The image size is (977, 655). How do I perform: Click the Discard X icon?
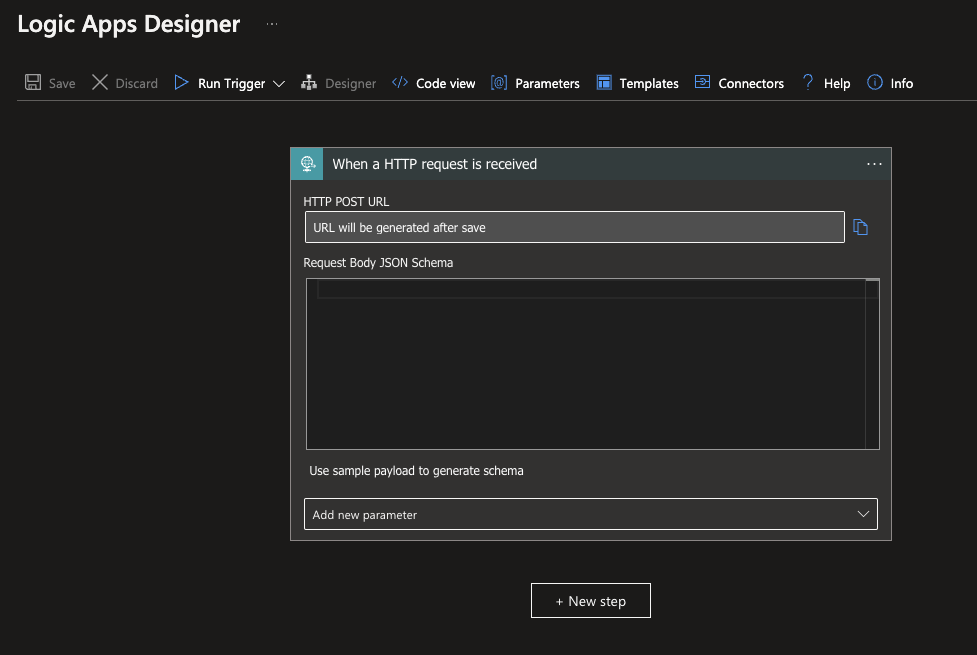[x=100, y=82]
